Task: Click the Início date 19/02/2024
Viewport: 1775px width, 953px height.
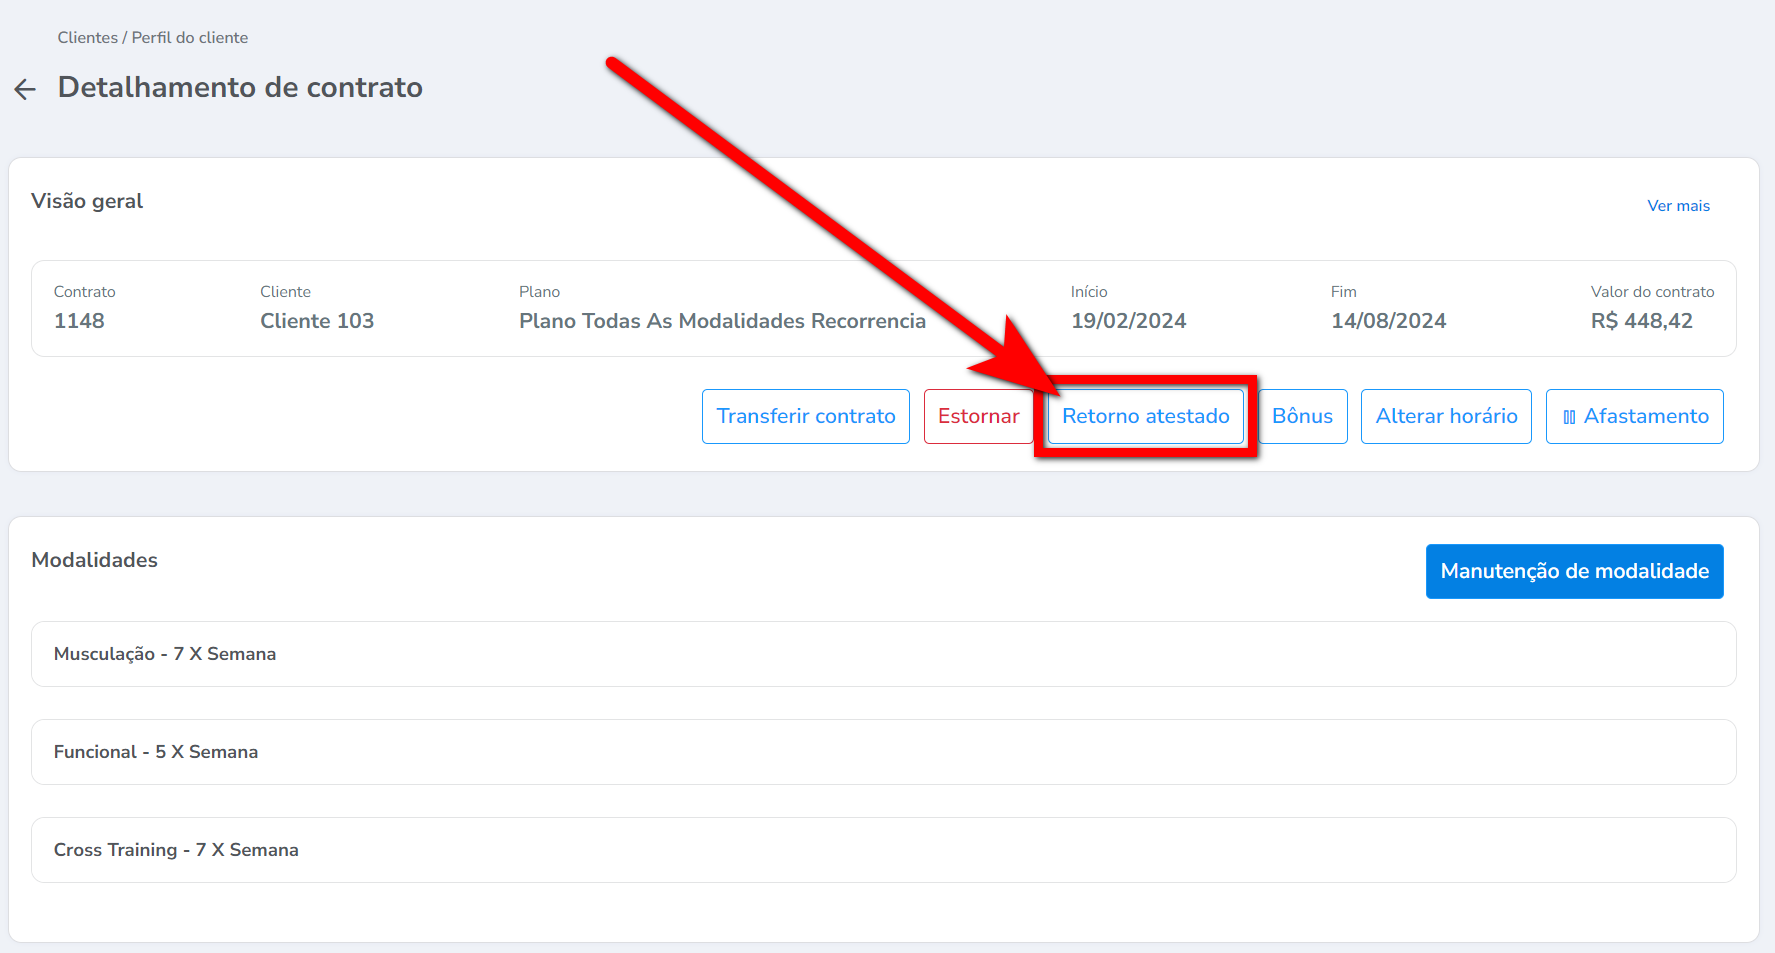Action: pyautogui.click(x=1128, y=321)
